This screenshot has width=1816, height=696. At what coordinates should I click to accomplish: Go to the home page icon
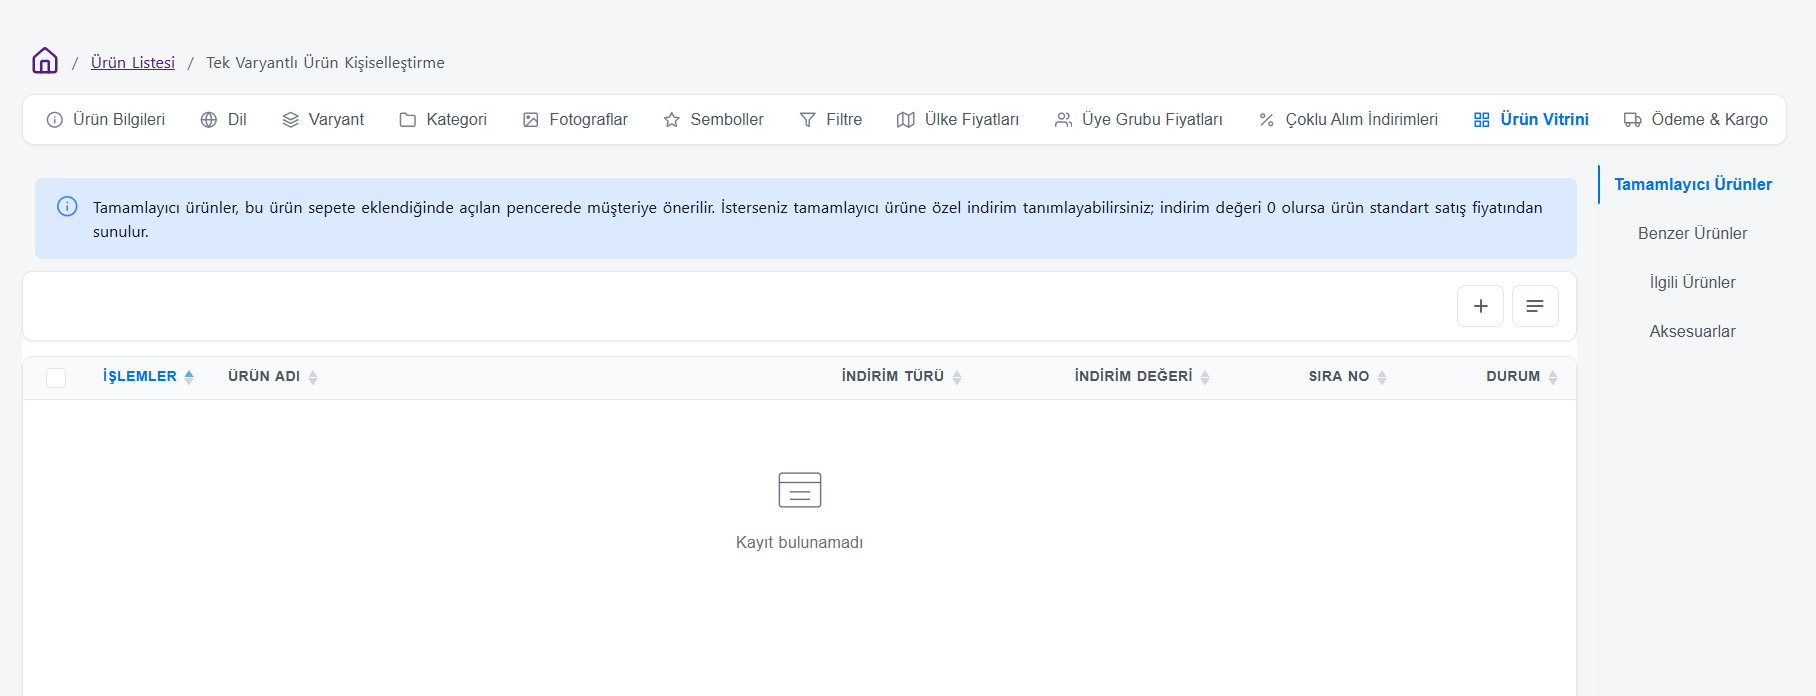point(45,61)
